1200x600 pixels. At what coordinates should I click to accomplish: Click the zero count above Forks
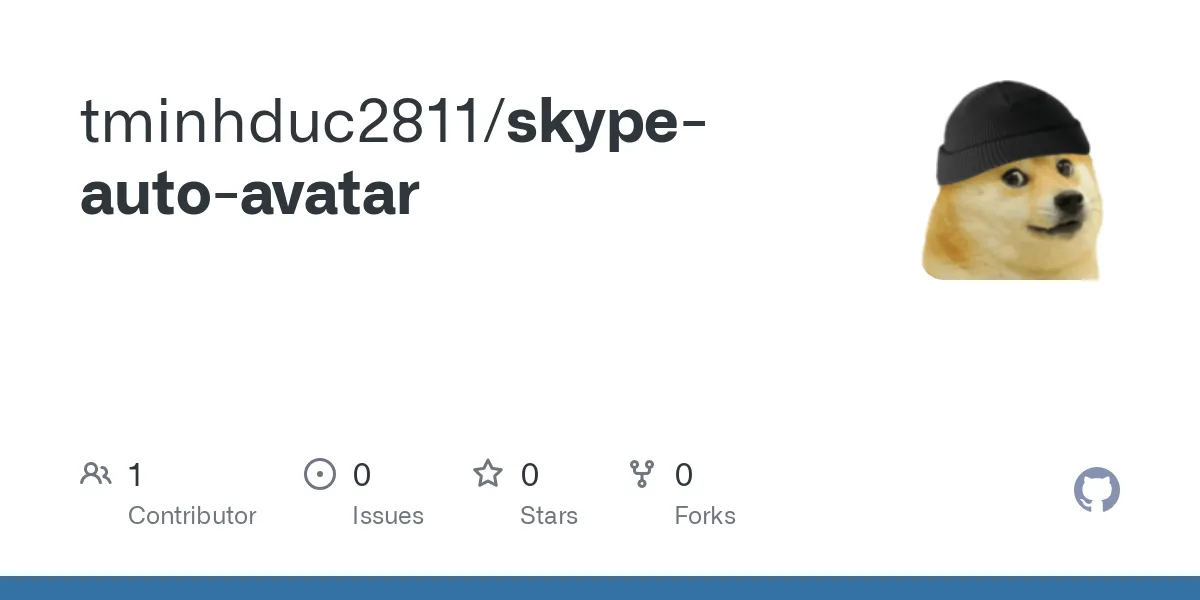(684, 475)
